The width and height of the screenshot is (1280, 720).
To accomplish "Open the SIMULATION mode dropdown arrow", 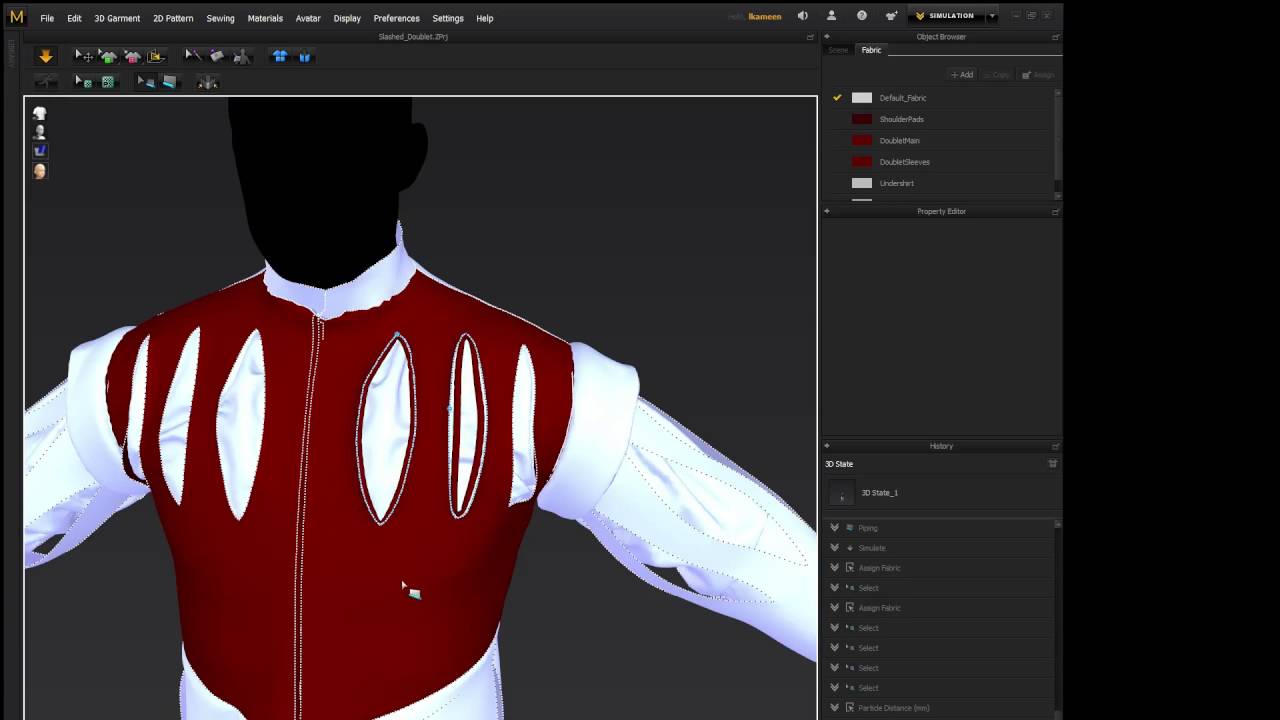I will pyautogui.click(x=992, y=16).
